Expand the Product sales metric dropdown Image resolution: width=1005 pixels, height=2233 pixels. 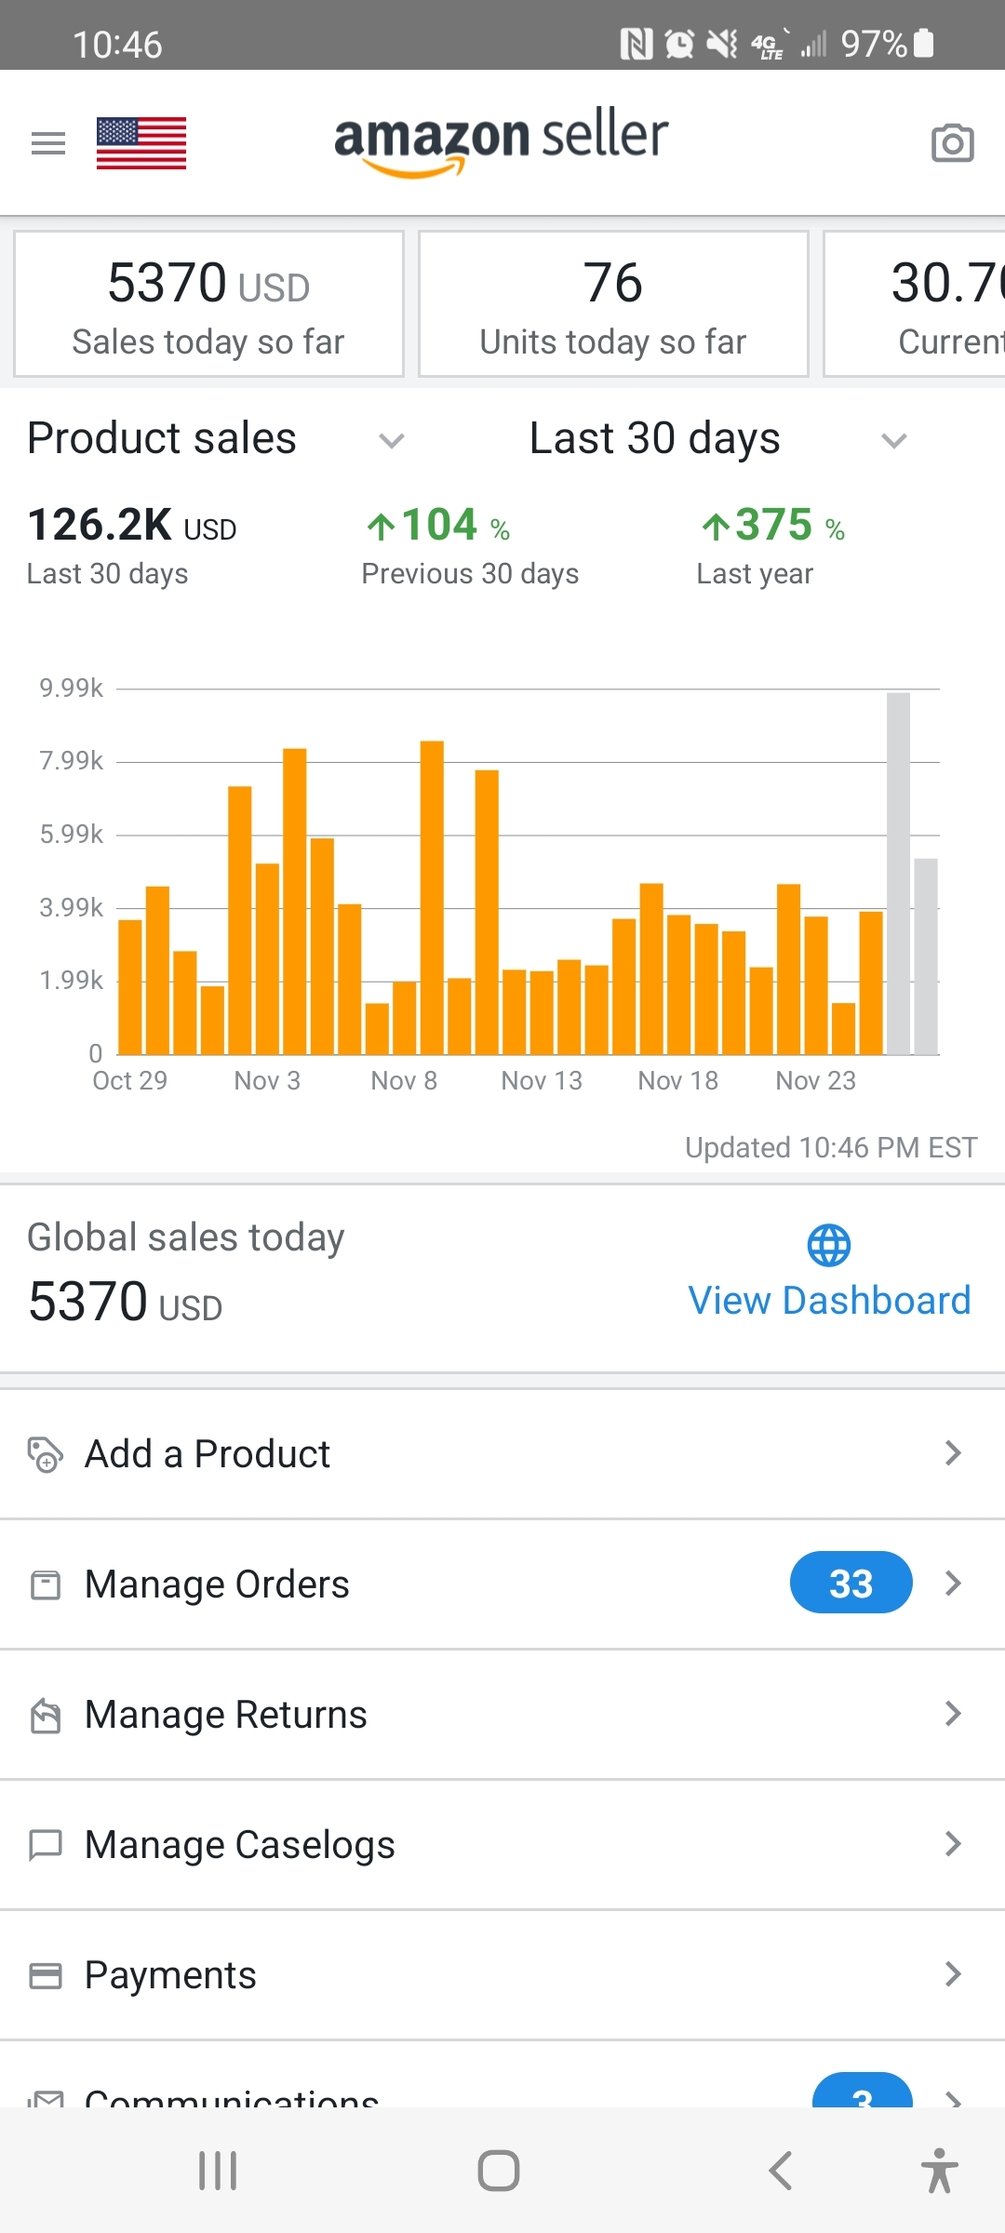coord(392,440)
